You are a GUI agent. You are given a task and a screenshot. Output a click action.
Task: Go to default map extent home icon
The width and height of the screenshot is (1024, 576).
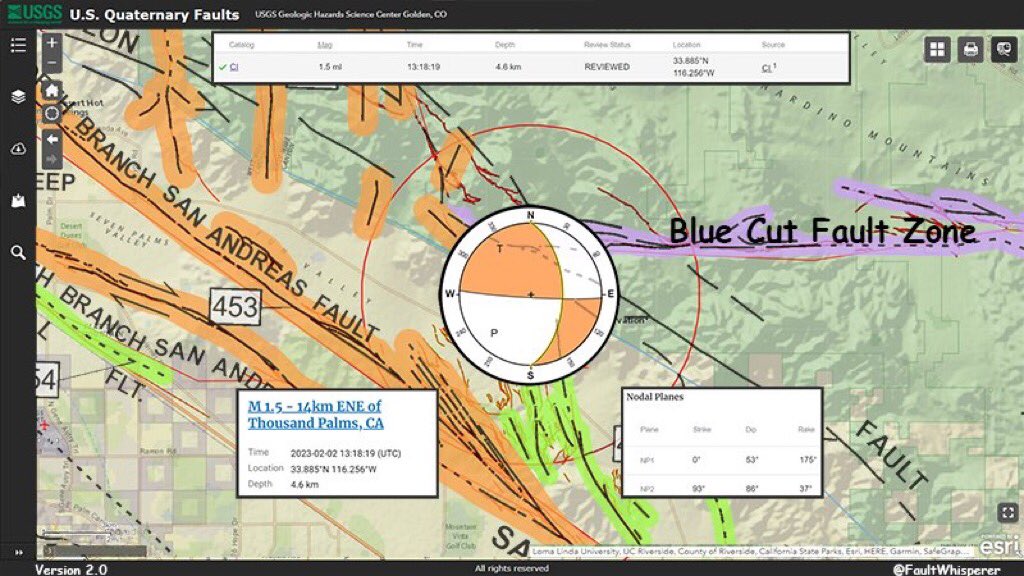tap(52, 91)
